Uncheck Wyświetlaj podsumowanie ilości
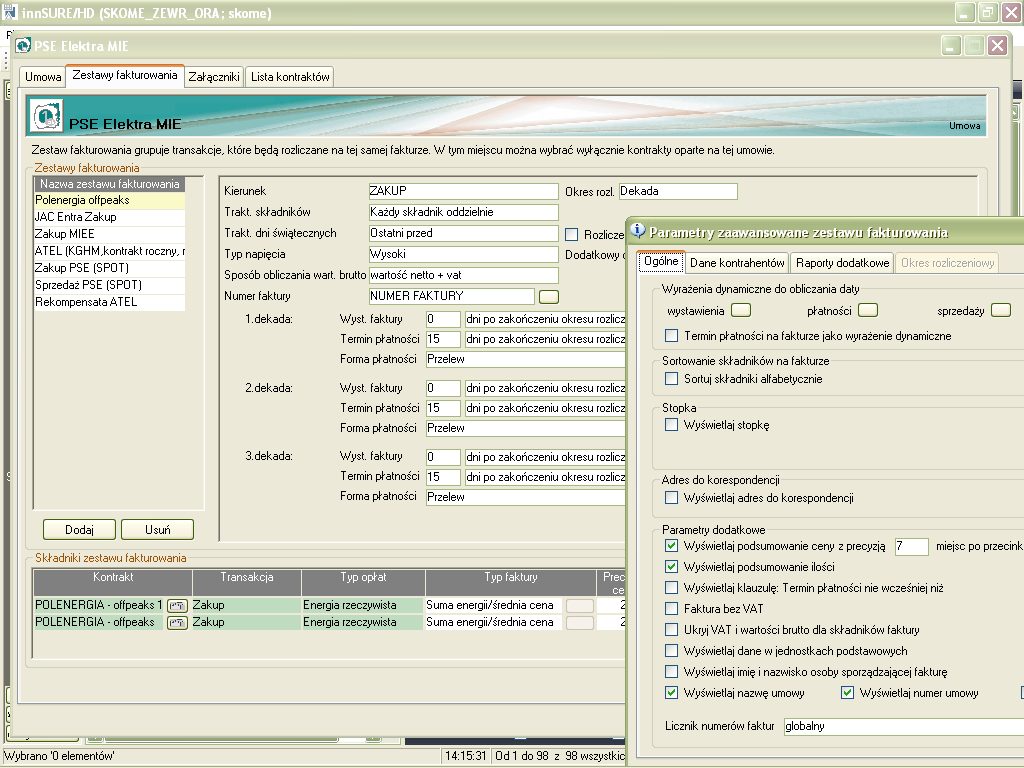Image resolution: width=1024 pixels, height=768 pixels. tap(671, 566)
